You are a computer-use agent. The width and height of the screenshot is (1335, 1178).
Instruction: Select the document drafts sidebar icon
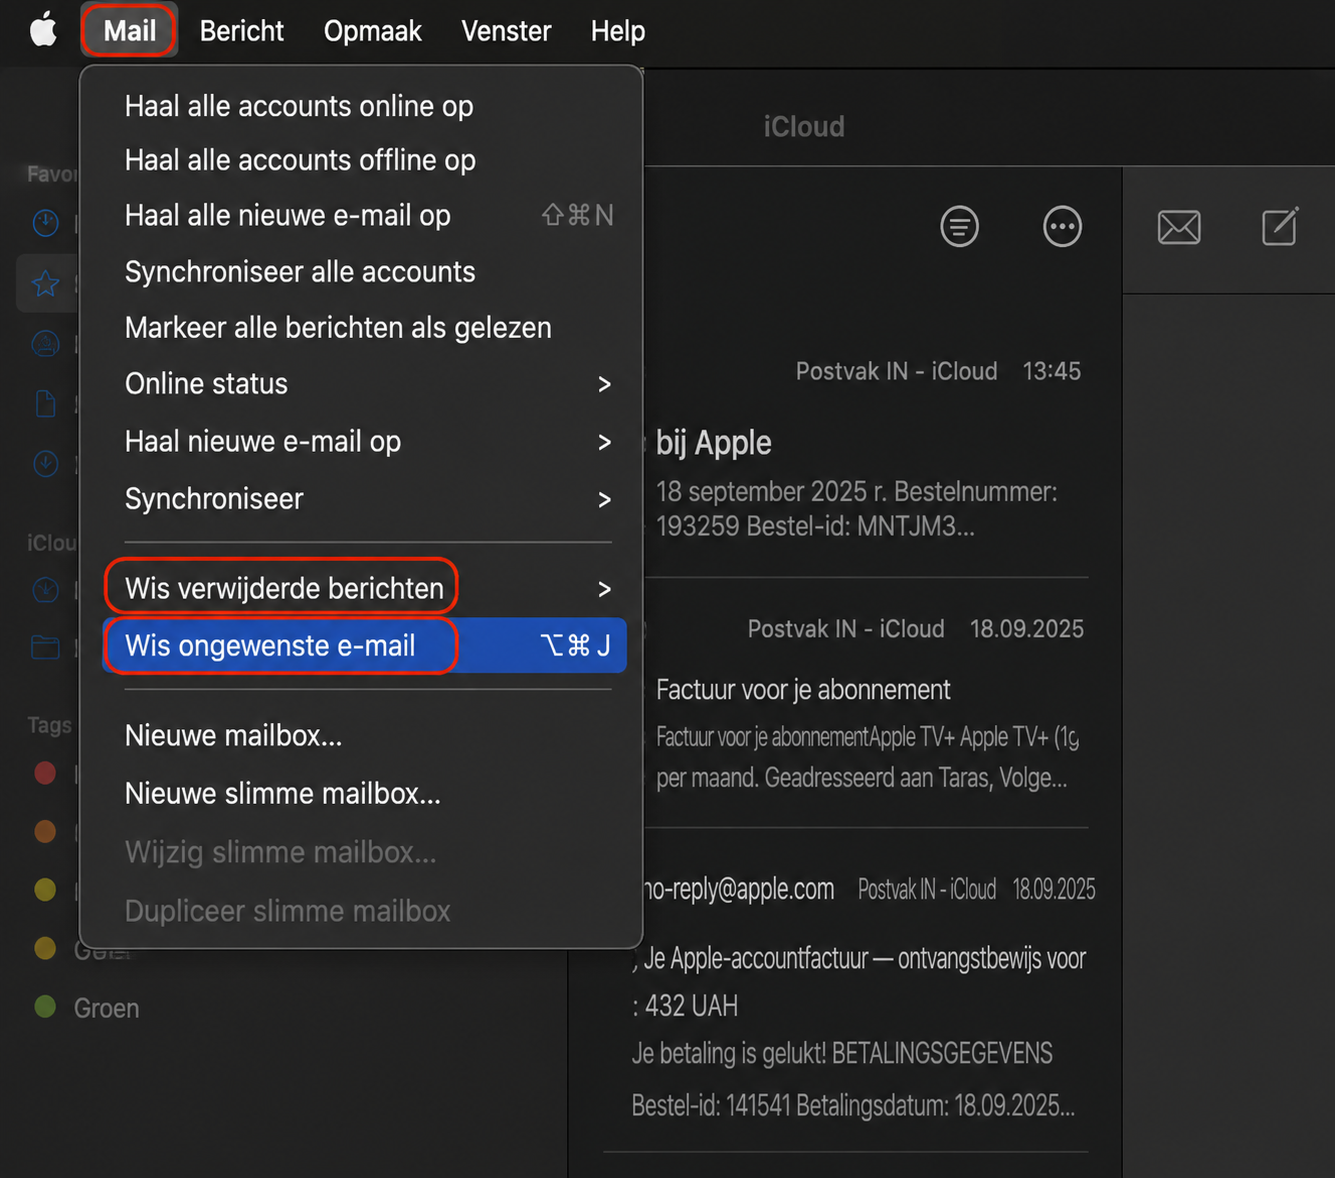(45, 403)
